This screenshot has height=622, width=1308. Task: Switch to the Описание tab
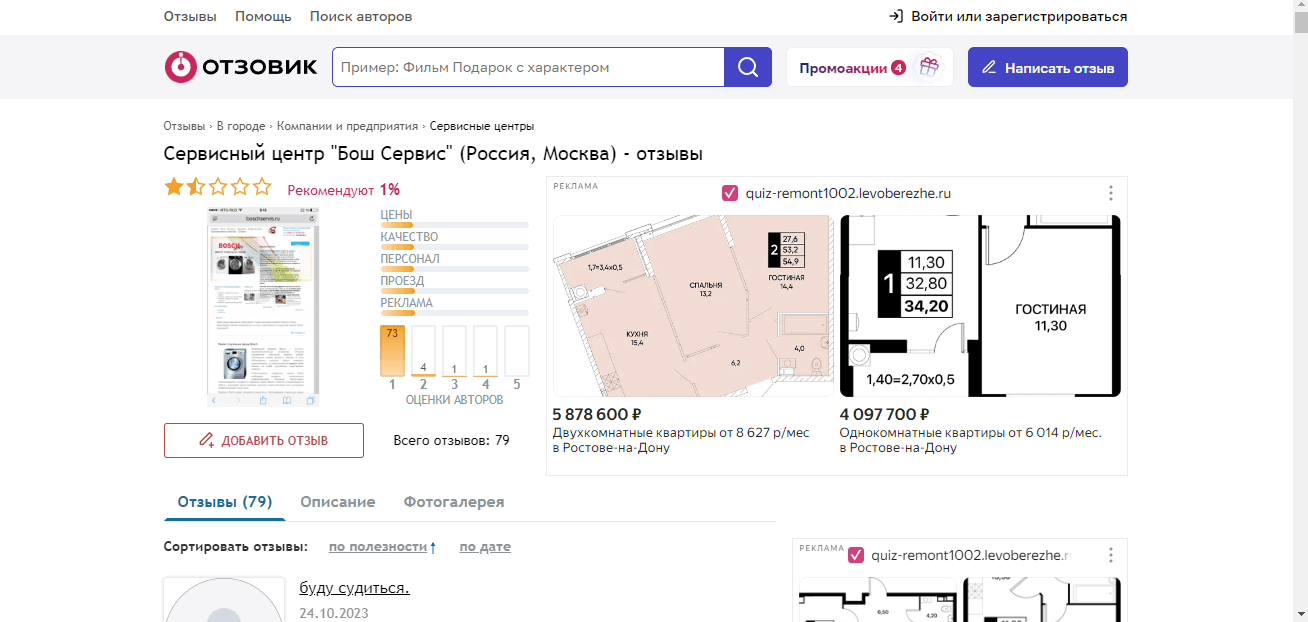[338, 501]
